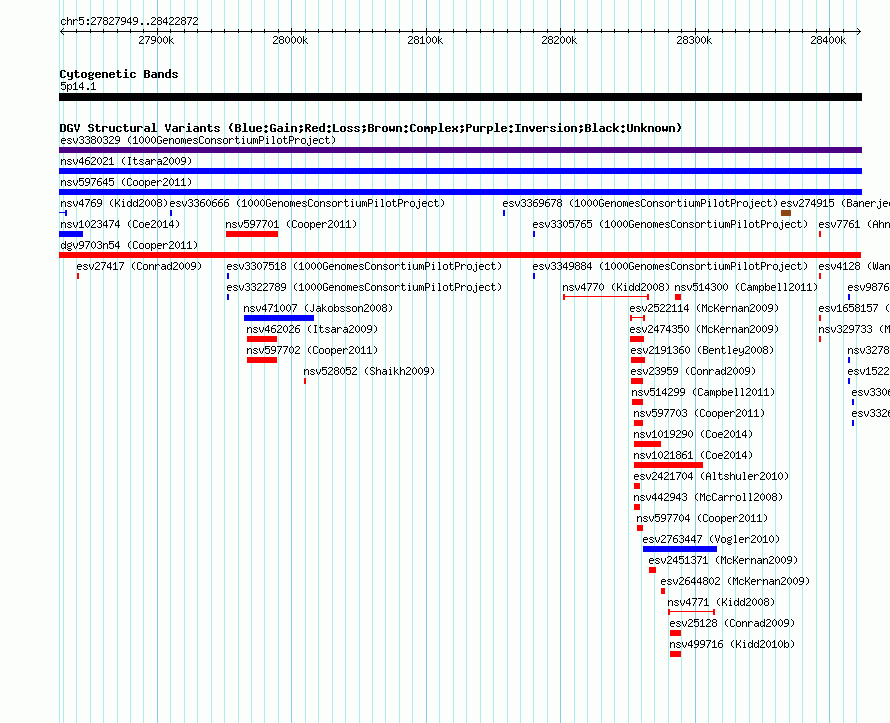Screen dimensions: 890x723
Task: Open dgv9703n54 (Cooper2011) label
Action: 129,245
